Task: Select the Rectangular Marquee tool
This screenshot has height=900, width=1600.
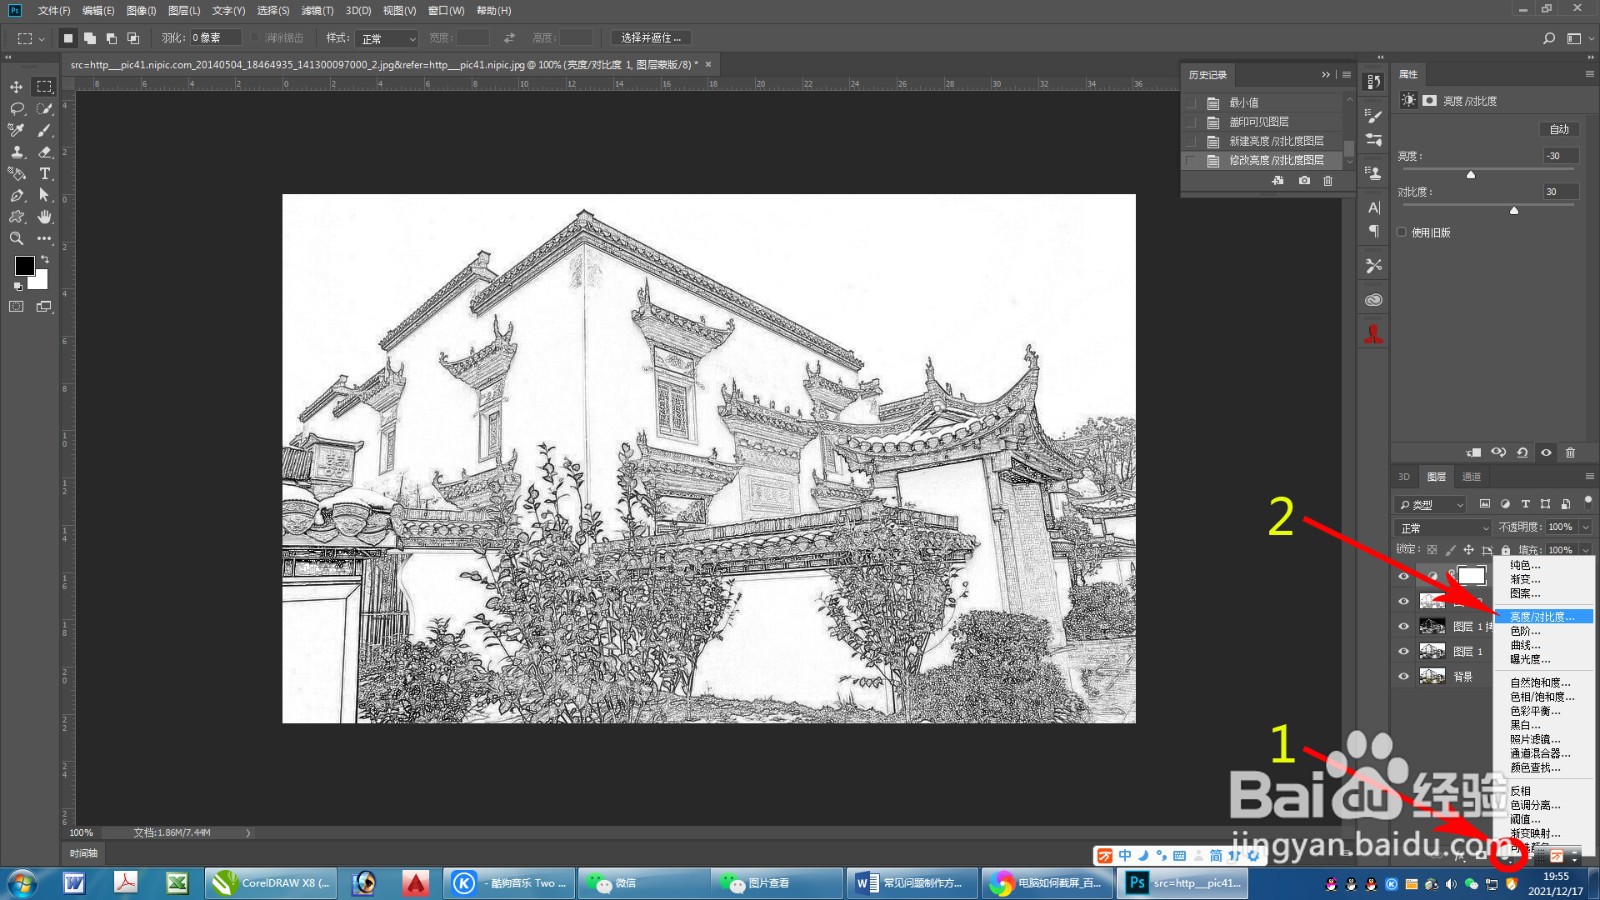Action: pos(44,87)
